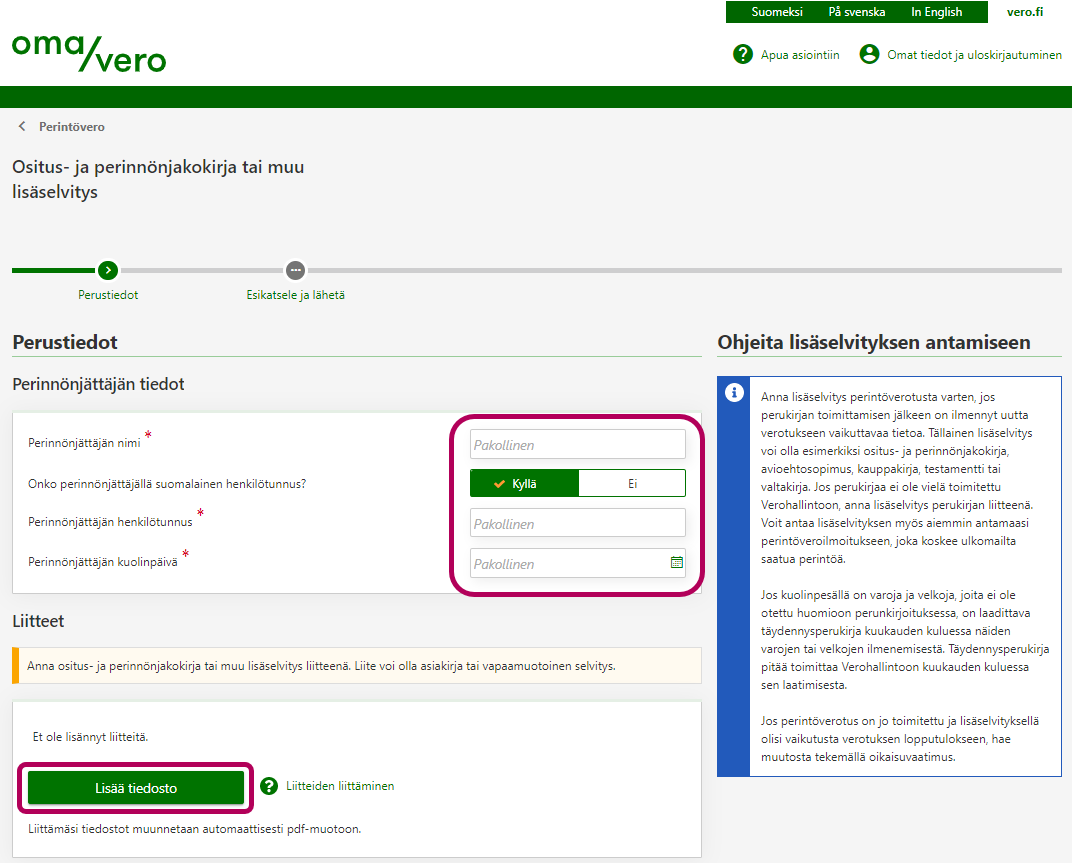Image resolution: width=1072 pixels, height=863 pixels.
Task: Go back using the Perintövero chevron
Action: pos(23,127)
